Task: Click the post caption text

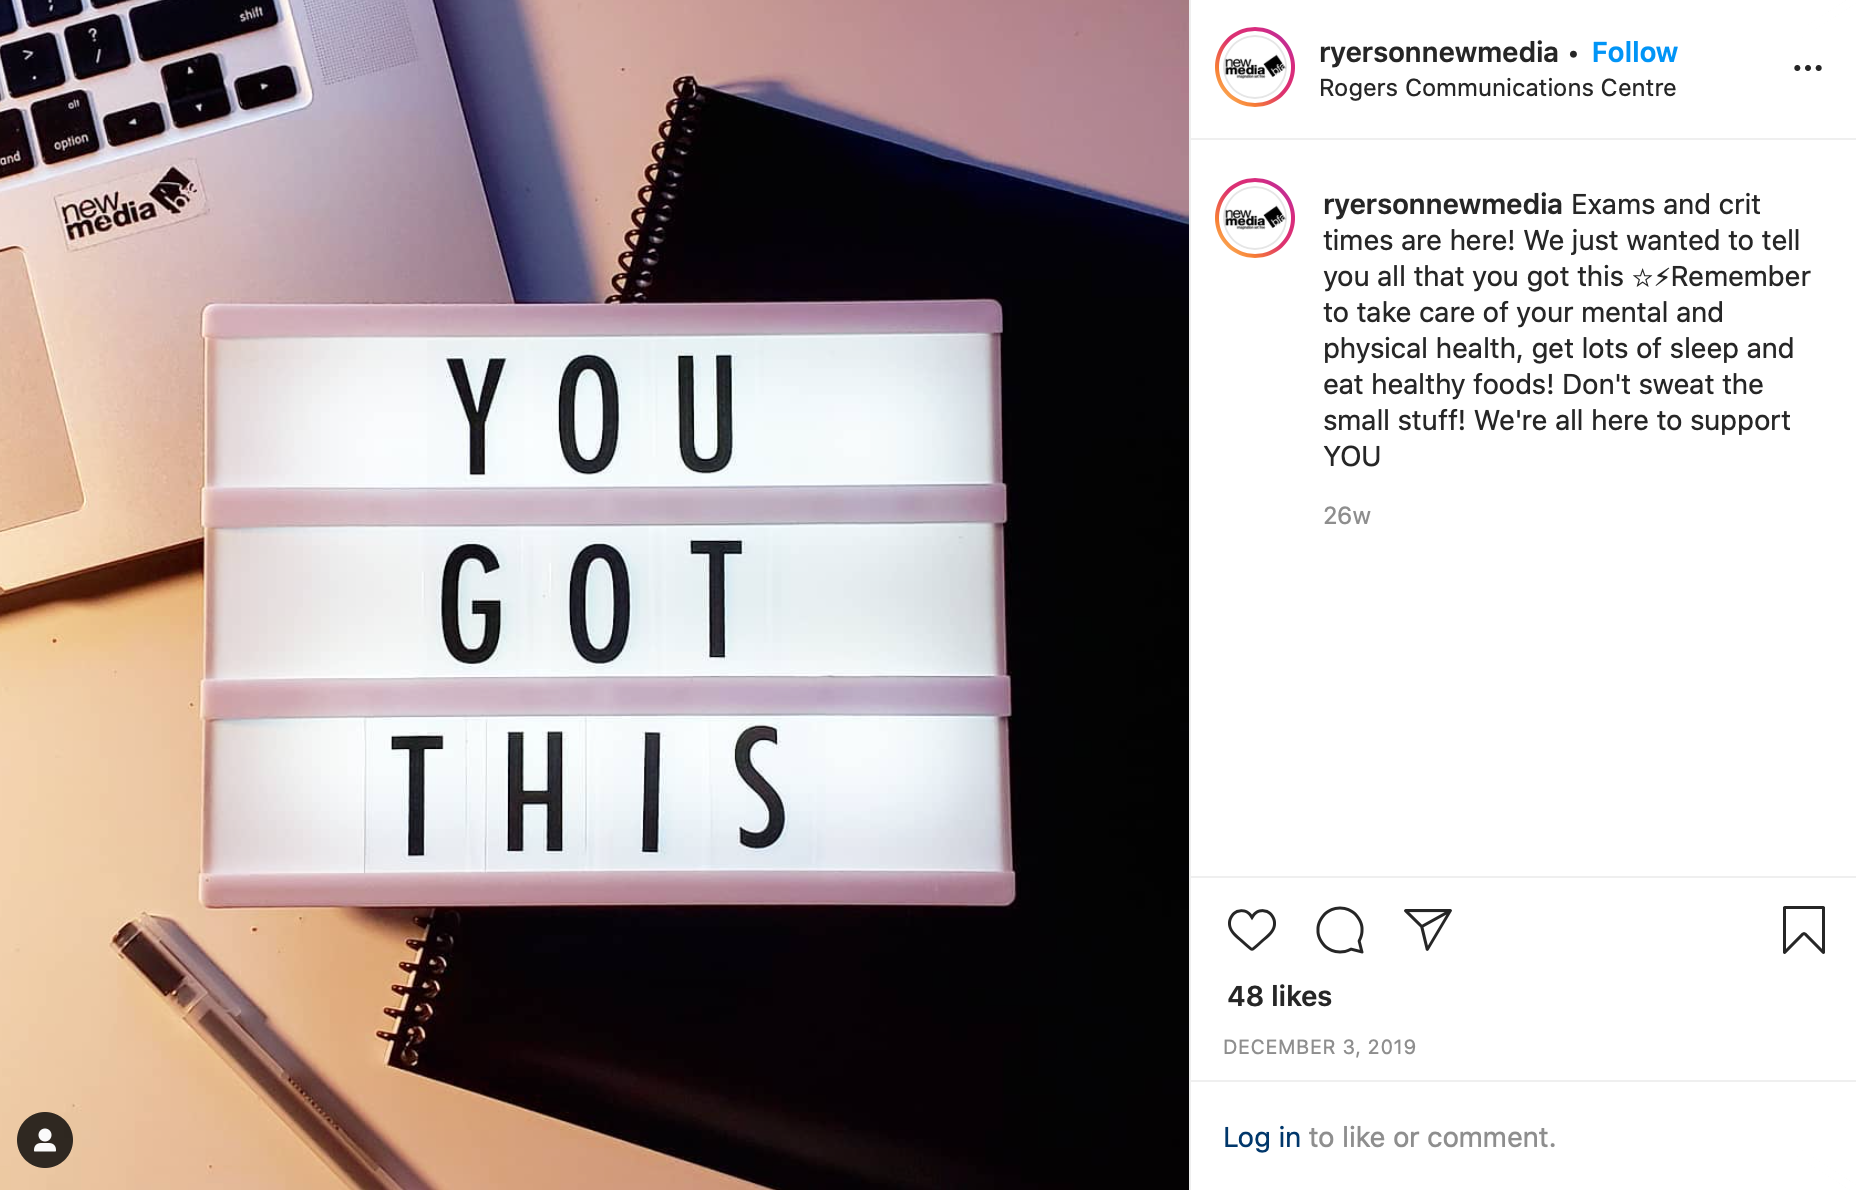Action: point(1566,330)
